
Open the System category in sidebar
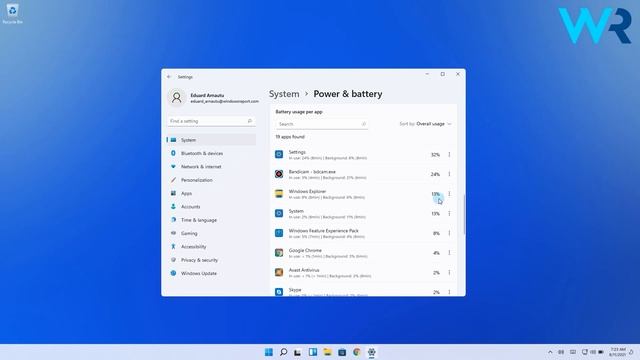(211, 140)
